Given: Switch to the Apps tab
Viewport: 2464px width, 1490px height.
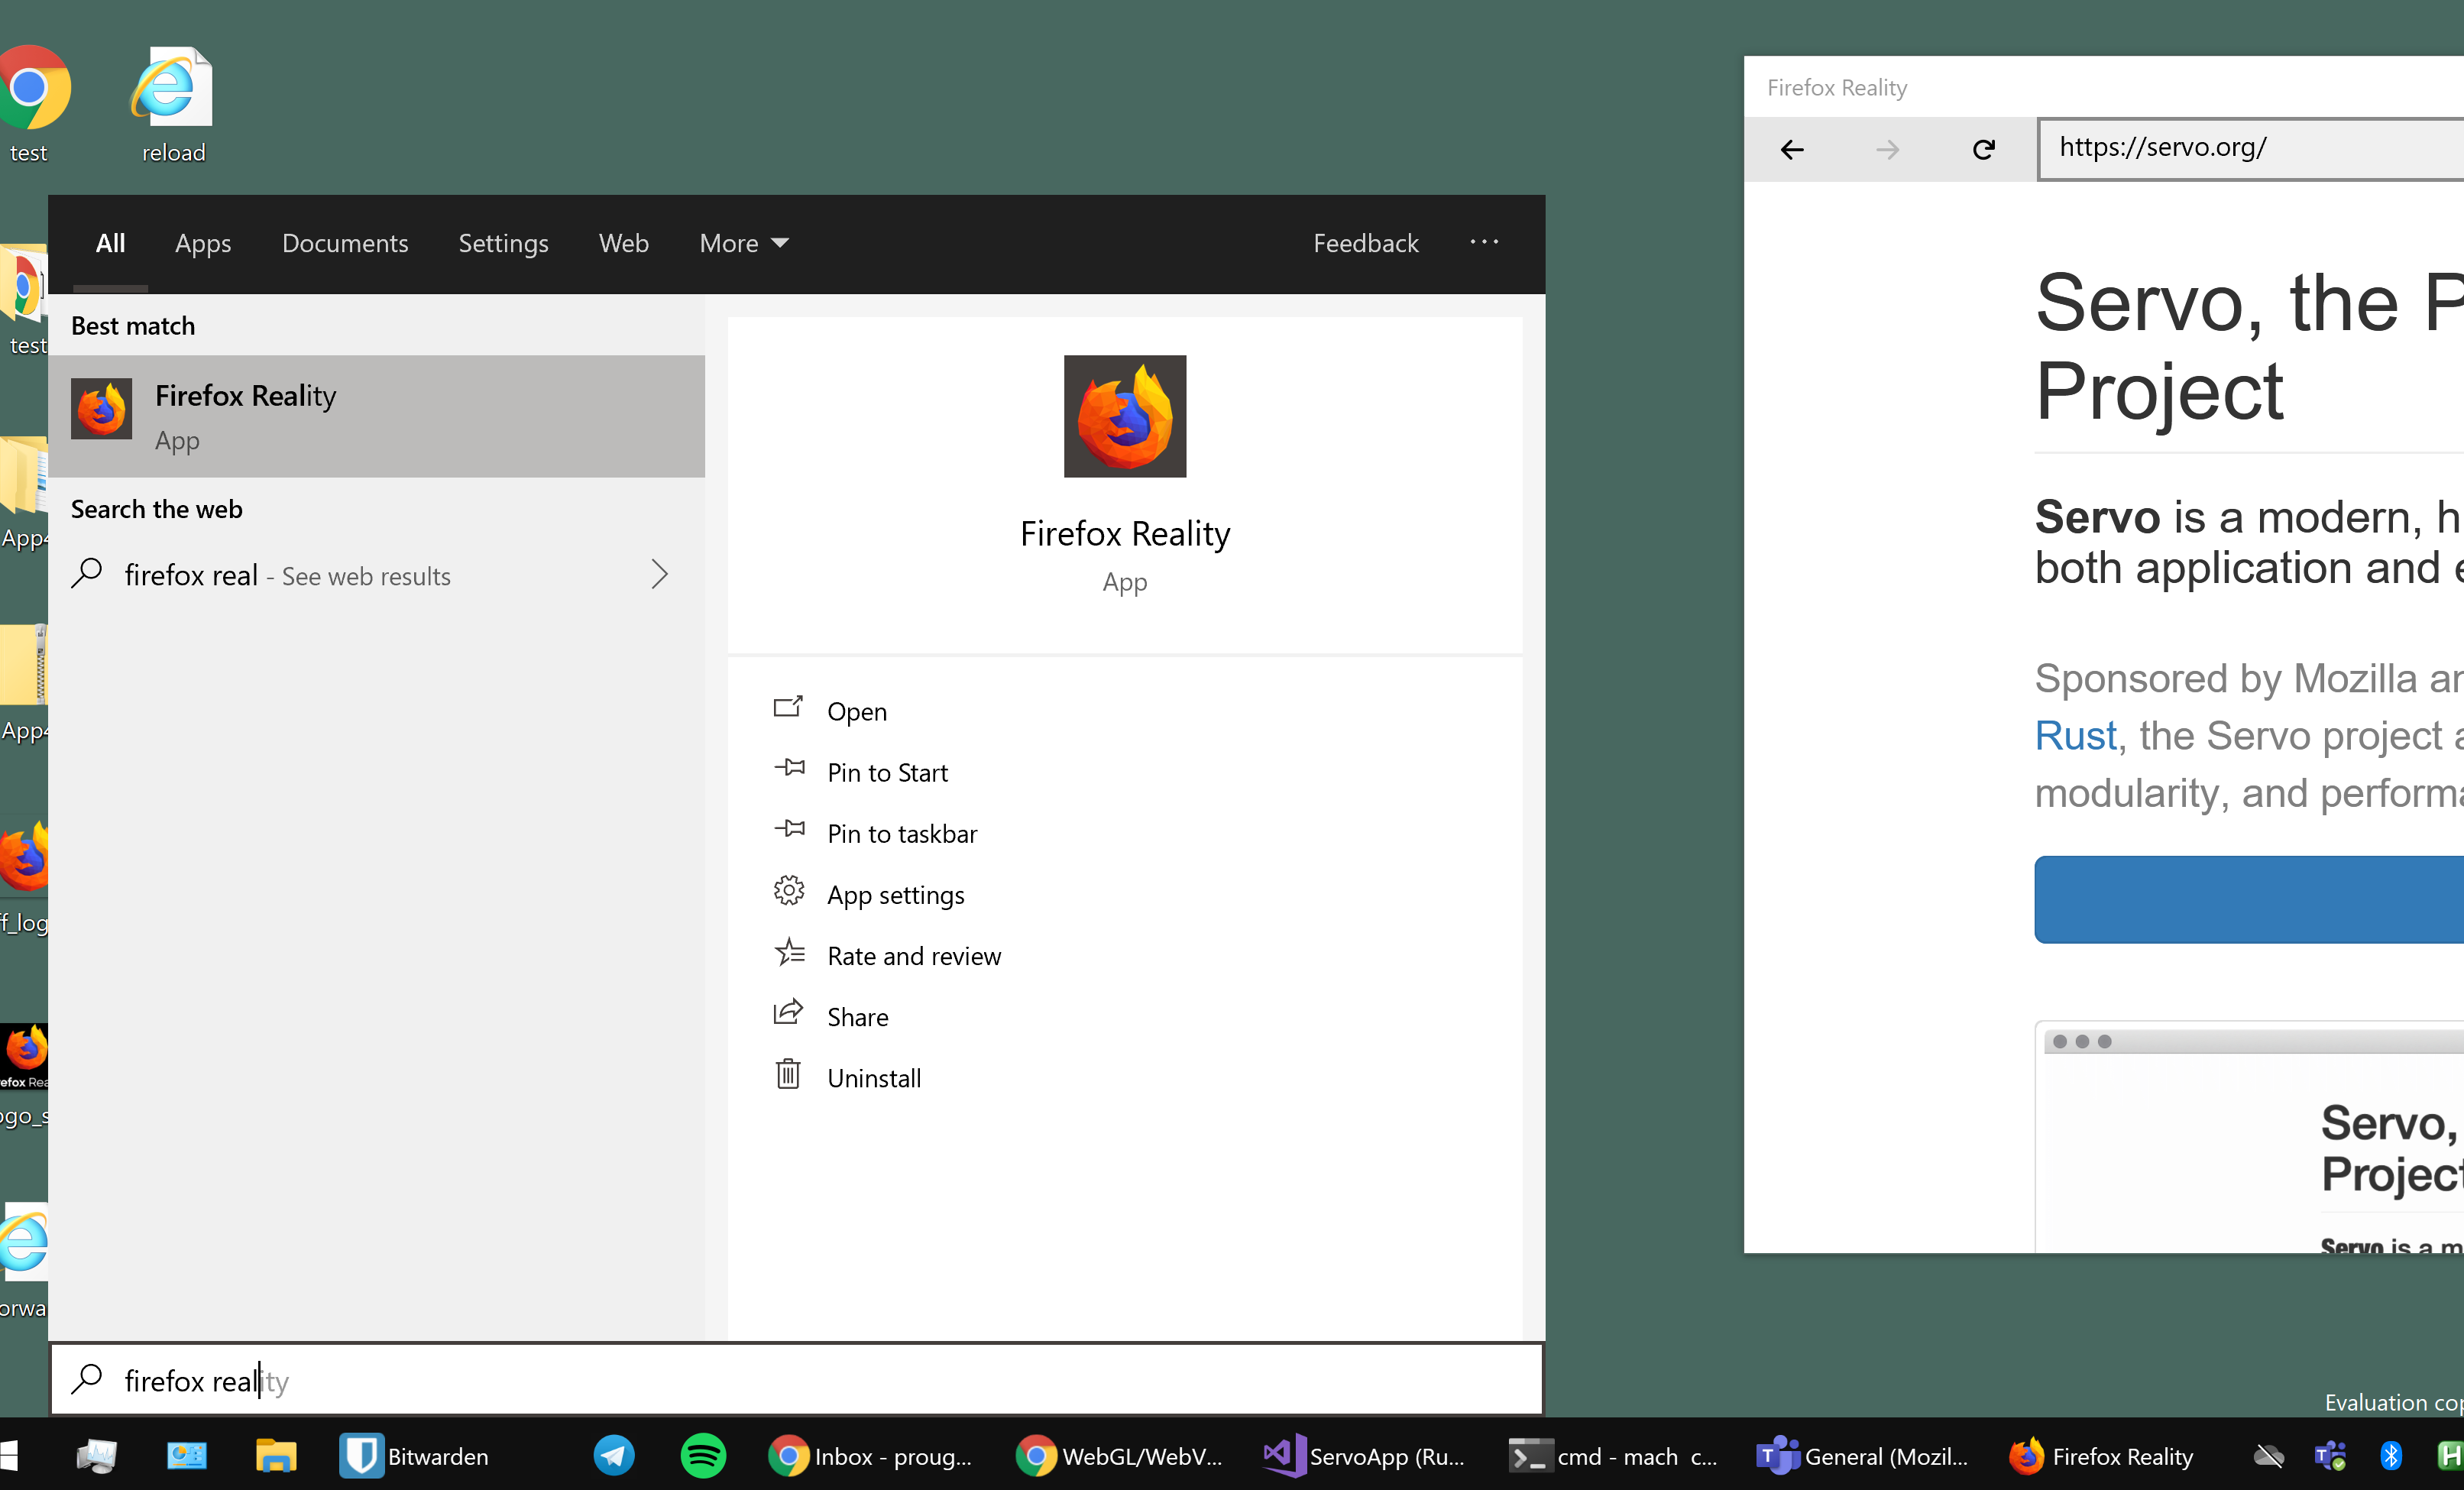Looking at the screenshot, I should tap(203, 243).
